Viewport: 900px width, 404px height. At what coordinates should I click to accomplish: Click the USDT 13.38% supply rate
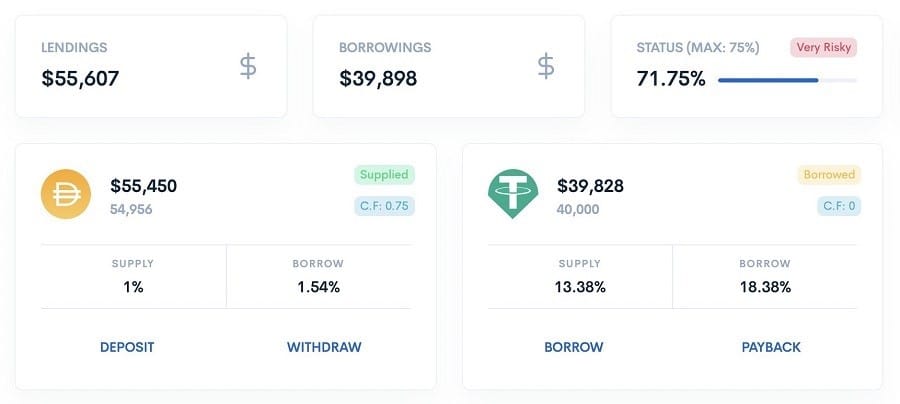tap(580, 287)
